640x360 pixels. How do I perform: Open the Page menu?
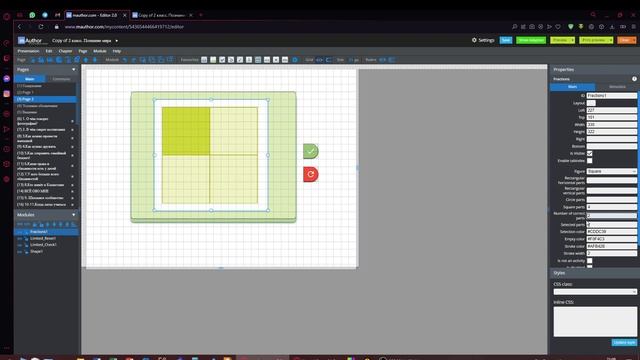coord(83,51)
